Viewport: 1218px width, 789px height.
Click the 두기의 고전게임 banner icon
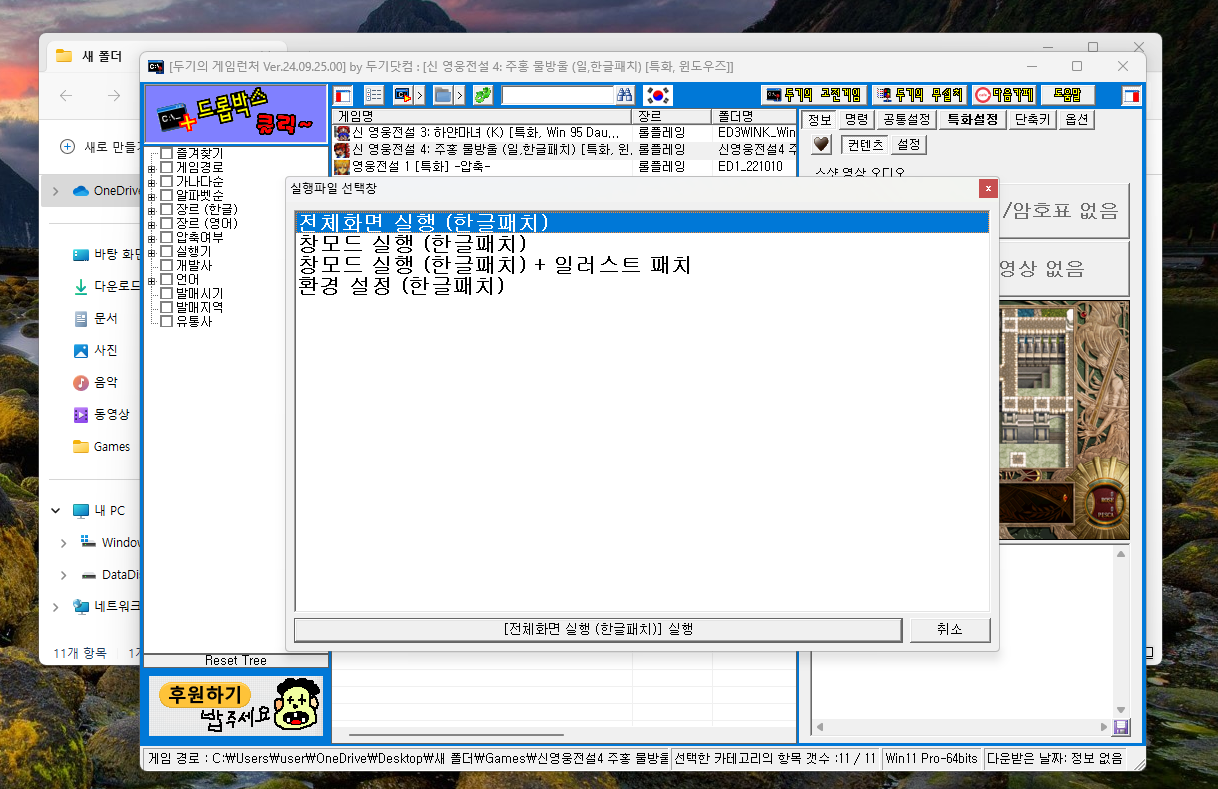(x=813, y=95)
